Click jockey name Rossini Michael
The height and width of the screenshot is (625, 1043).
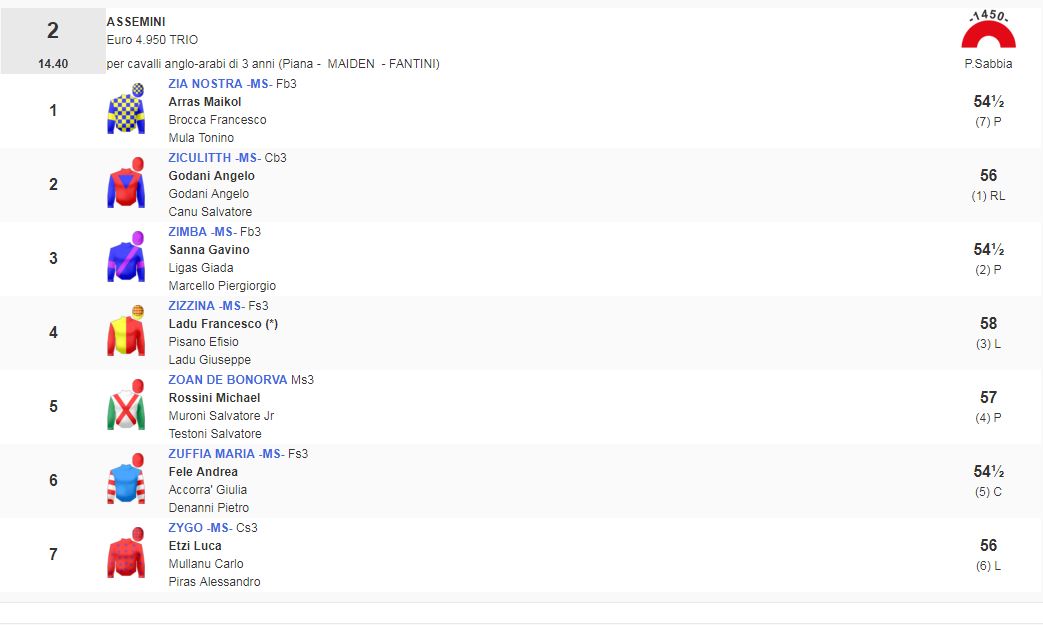(x=214, y=398)
